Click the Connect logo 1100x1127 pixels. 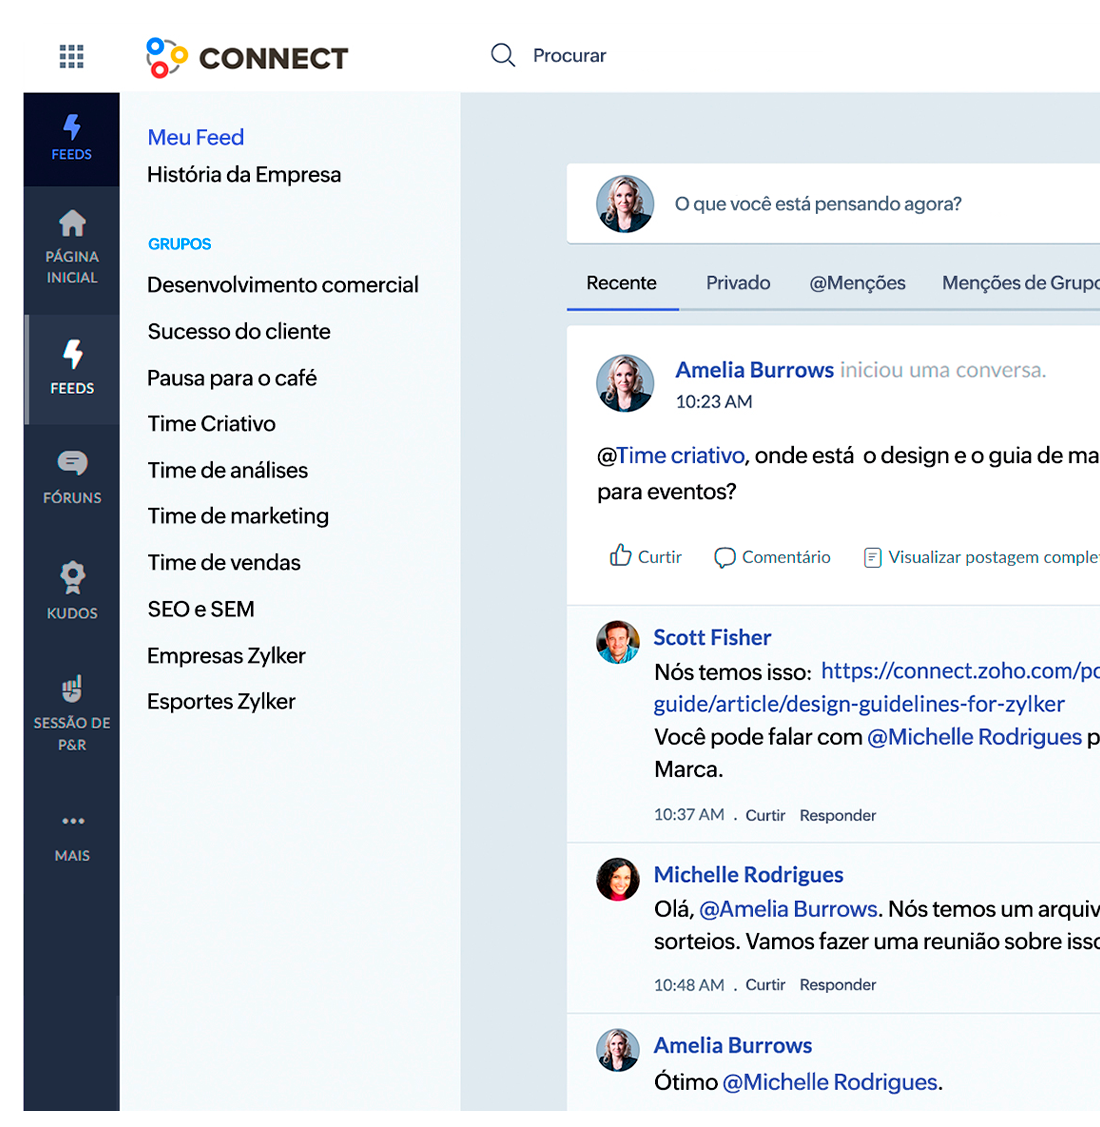[x=247, y=57]
